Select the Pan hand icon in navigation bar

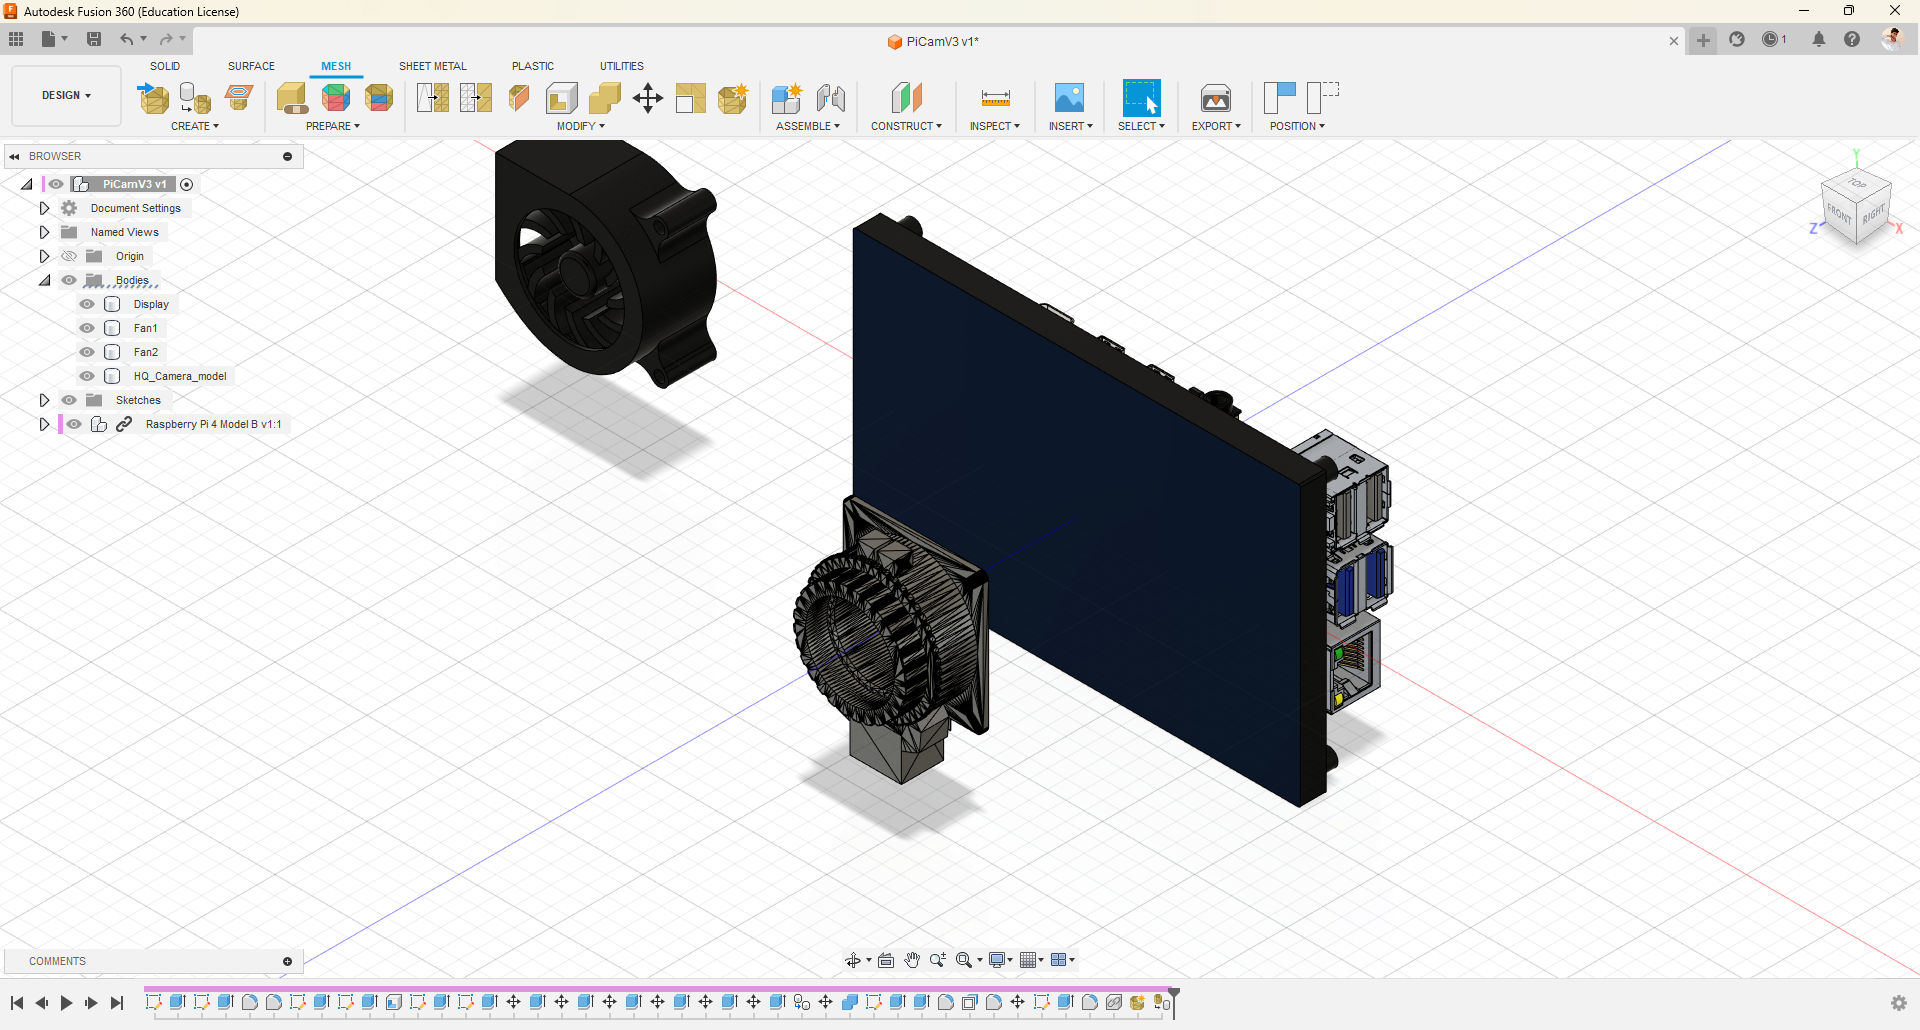pyautogui.click(x=912, y=960)
